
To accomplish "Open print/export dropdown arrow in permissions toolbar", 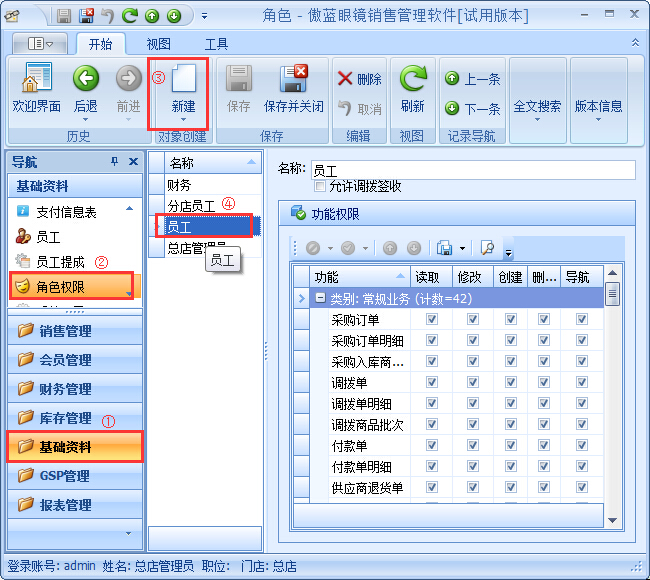I will [x=463, y=248].
